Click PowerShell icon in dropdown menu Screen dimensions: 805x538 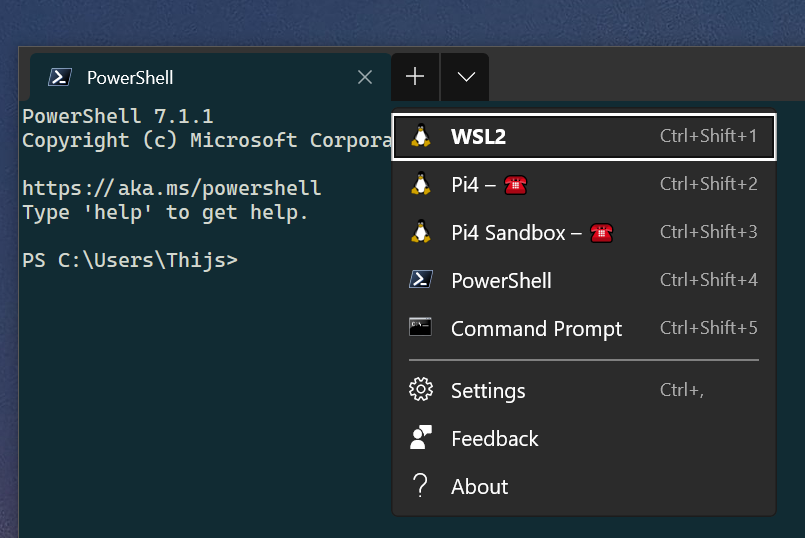421,280
